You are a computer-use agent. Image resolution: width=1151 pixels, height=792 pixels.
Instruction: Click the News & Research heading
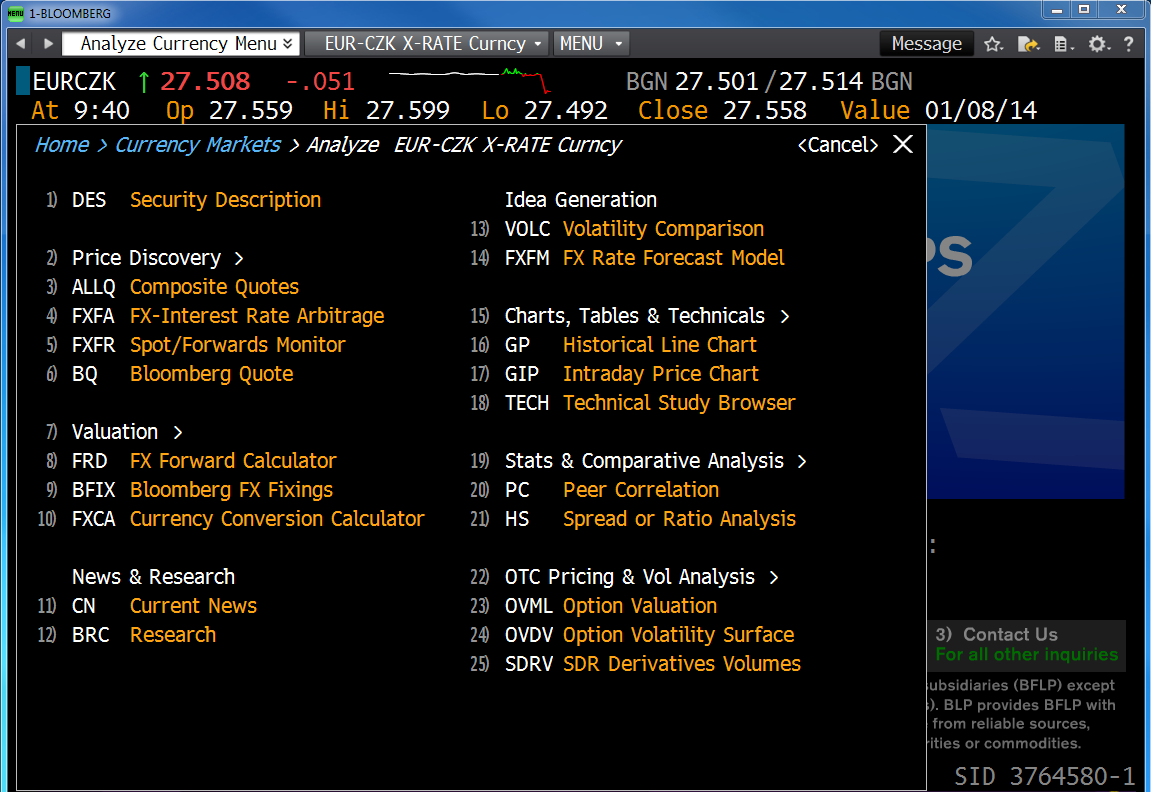pos(153,577)
